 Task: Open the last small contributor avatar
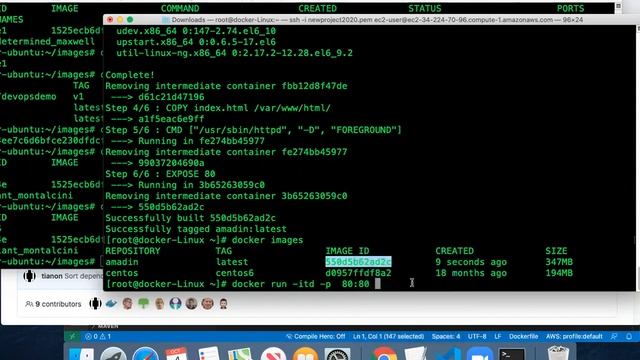point(223,304)
